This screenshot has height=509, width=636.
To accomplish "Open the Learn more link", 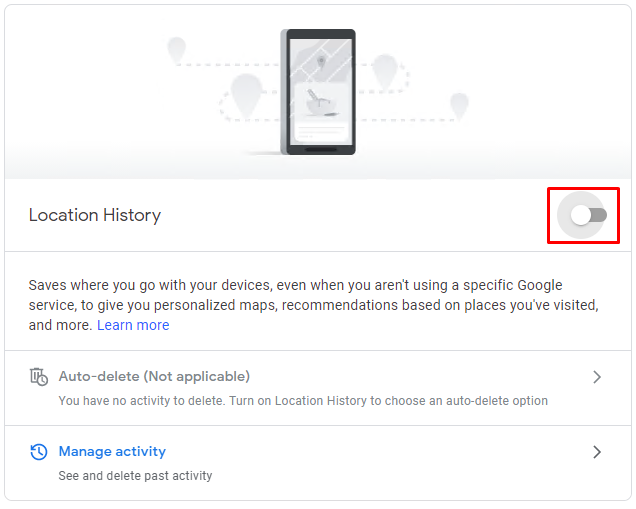I will pyautogui.click(x=133, y=325).
